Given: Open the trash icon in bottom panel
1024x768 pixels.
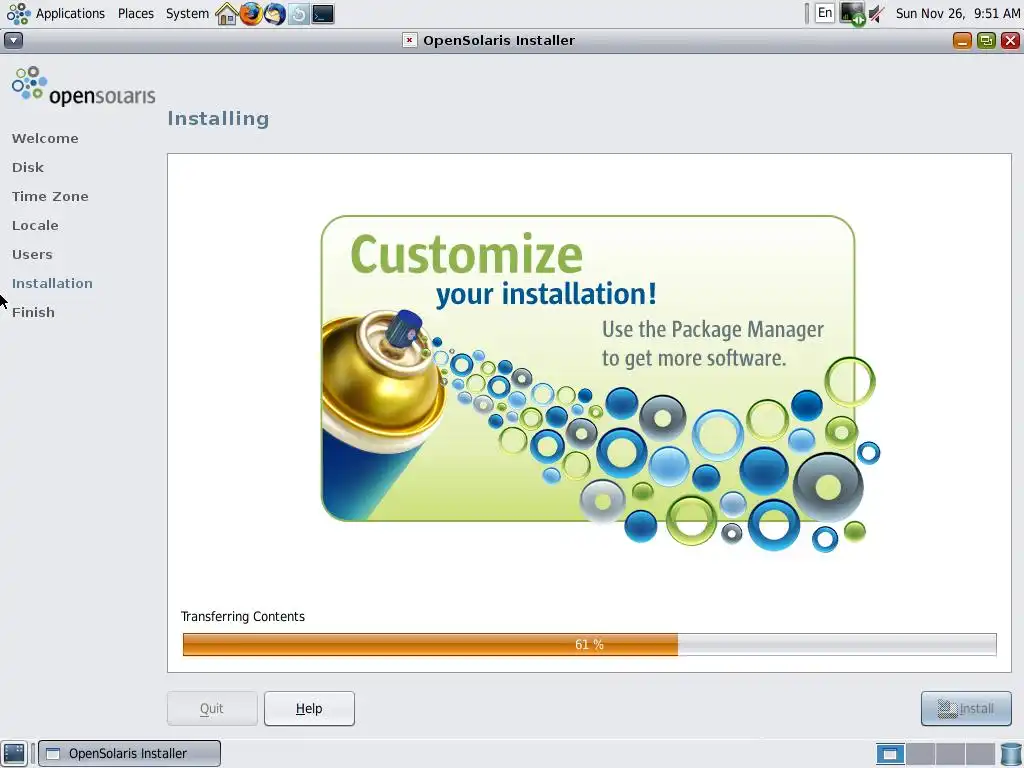Looking at the screenshot, I should (x=1010, y=754).
